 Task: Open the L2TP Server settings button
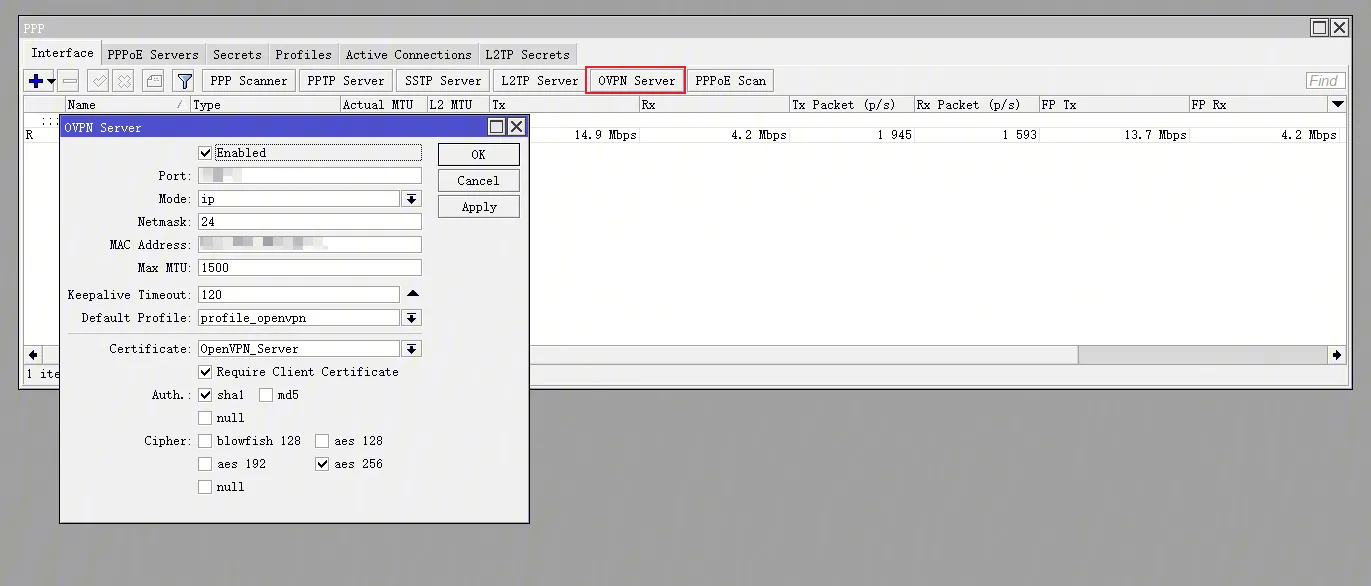pos(539,81)
